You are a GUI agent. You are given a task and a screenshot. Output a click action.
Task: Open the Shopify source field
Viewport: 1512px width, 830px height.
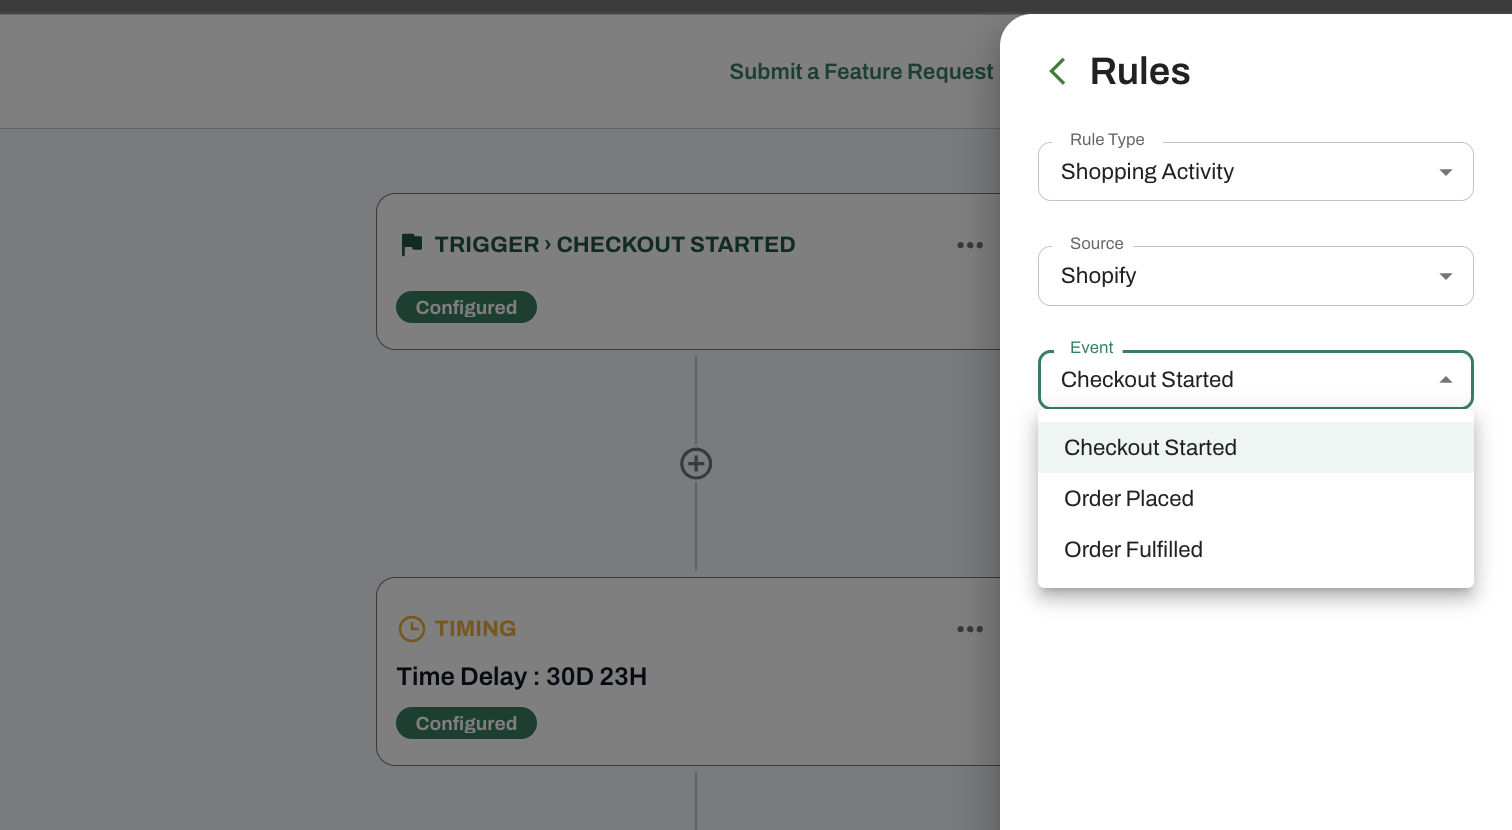pos(1256,276)
